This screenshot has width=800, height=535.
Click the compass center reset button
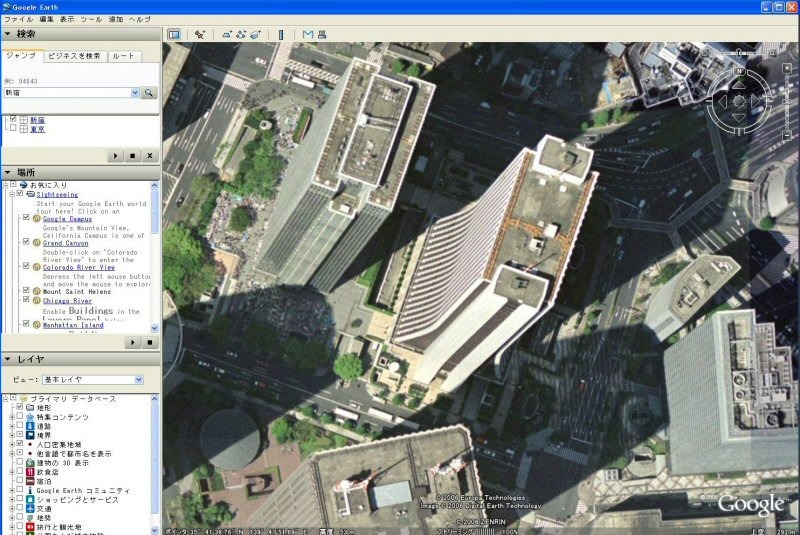click(739, 101)
